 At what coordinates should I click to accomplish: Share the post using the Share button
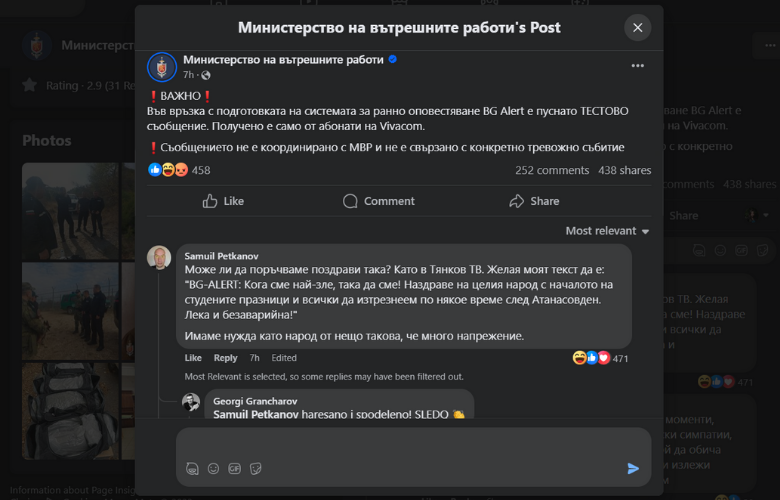(x=534, y=201)
